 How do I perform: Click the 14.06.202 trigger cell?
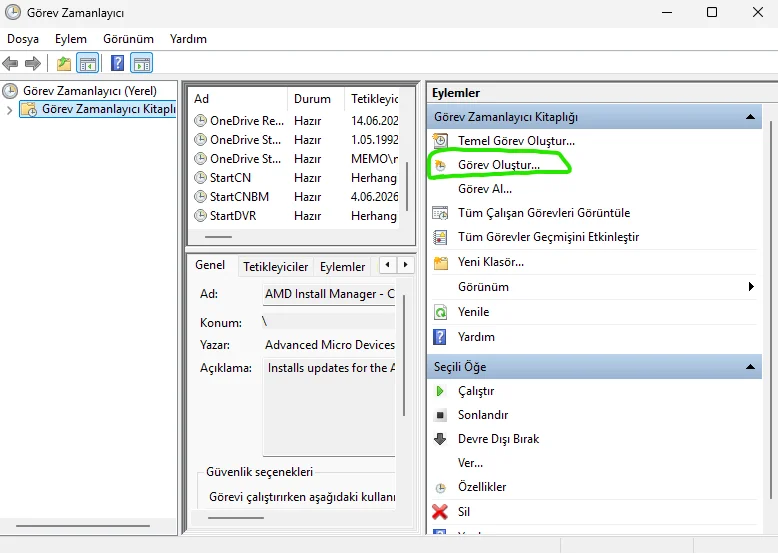375,121
